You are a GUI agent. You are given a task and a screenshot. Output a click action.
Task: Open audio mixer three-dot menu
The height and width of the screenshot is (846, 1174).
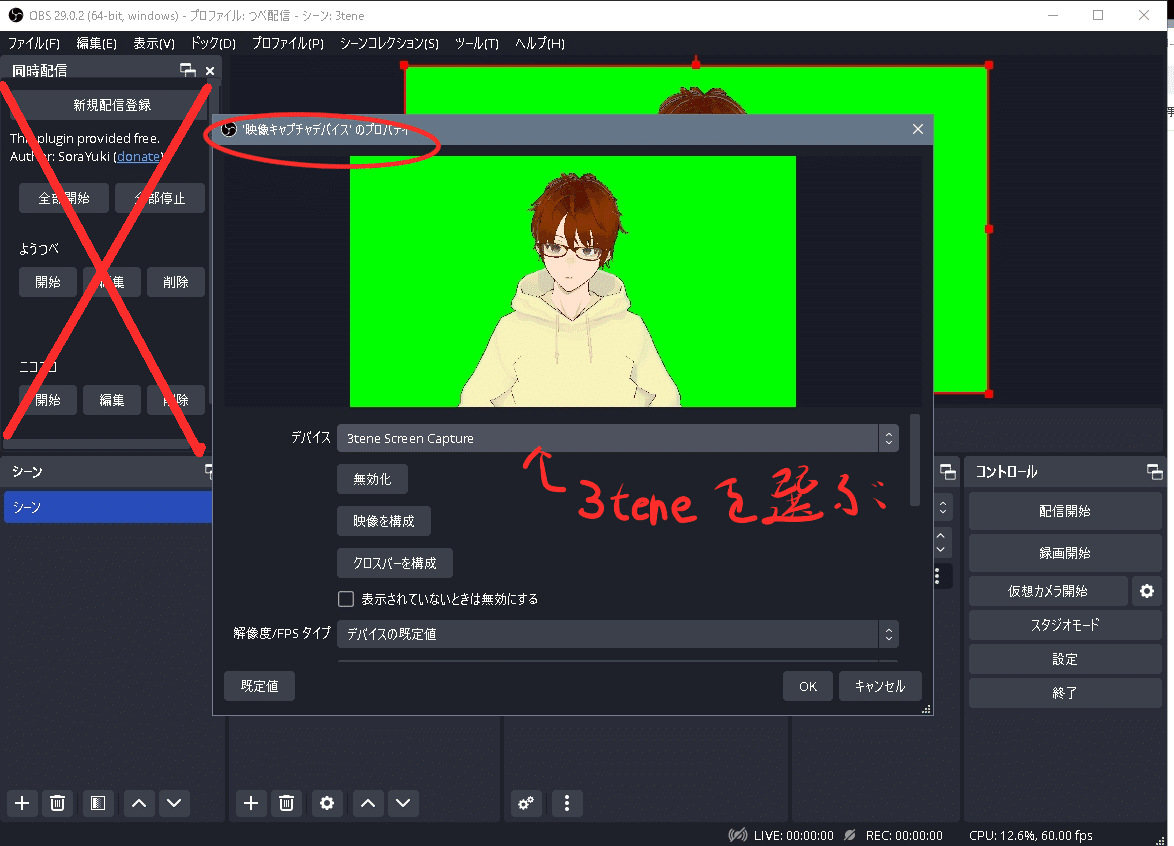coord(567,803)
